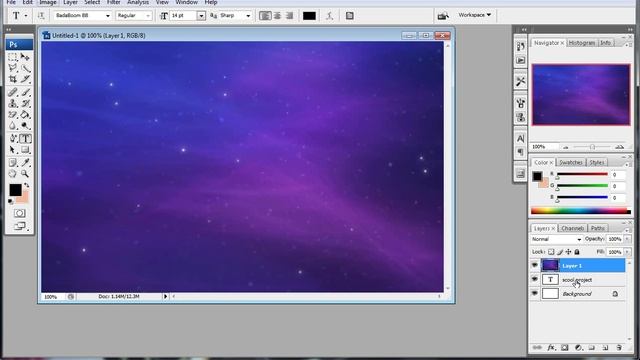Image resolution: width=640 pixels, height=360 pixels.
Task: Open the layer Opacity slider arrow
Action: coord(627,239)
